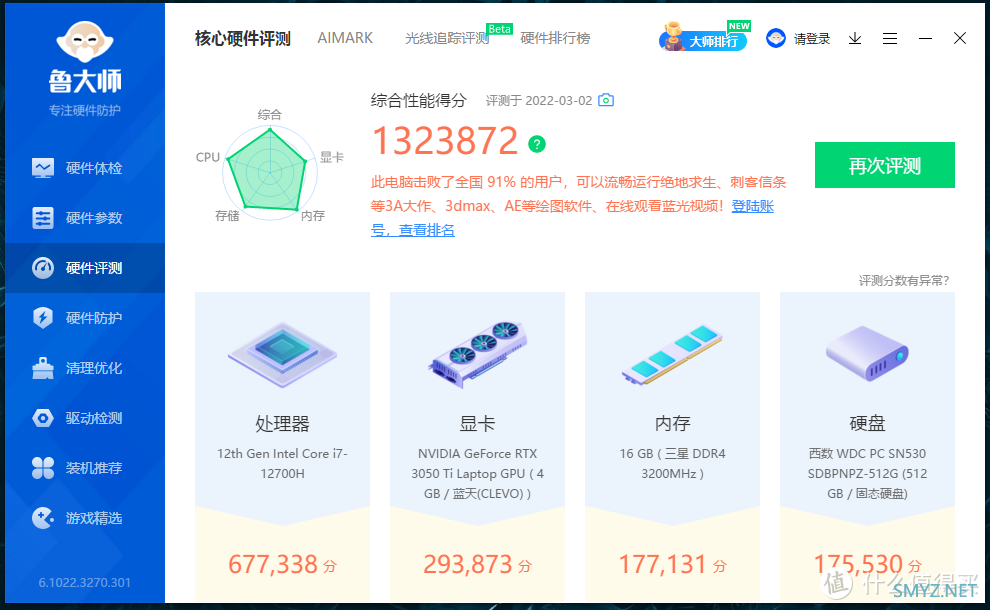Click the graphics card illustration
The width and height of the screenshot is (990, 610).
[x=477, y=354]
